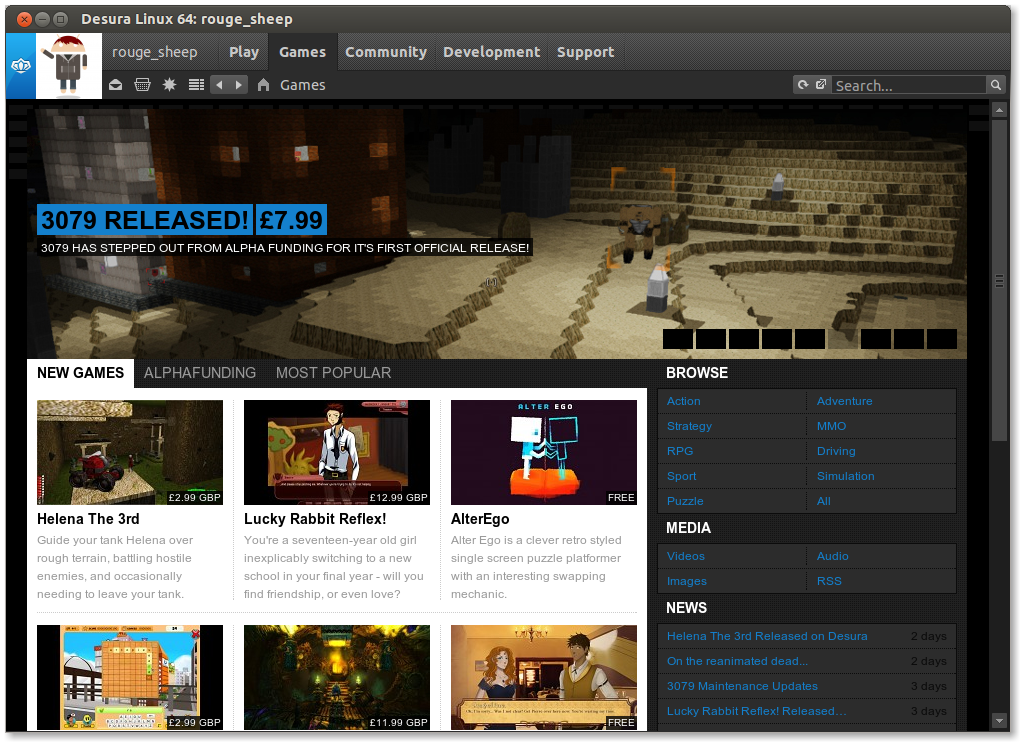Click the vertical scrollbar thumb
Viewport: 1020px width, 742px height.
click(999, 281)
